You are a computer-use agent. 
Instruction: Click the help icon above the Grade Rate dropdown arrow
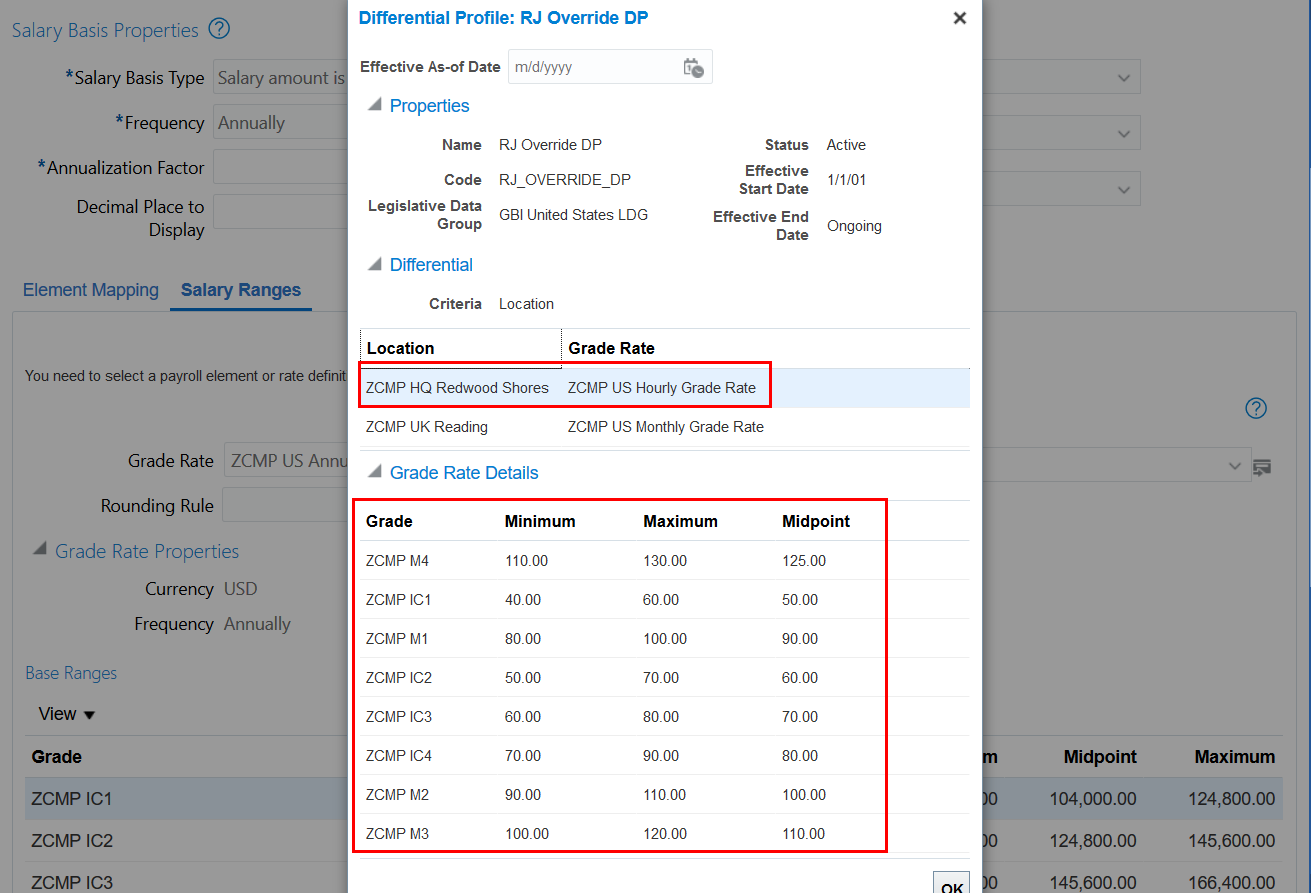tap(1256, 408)
